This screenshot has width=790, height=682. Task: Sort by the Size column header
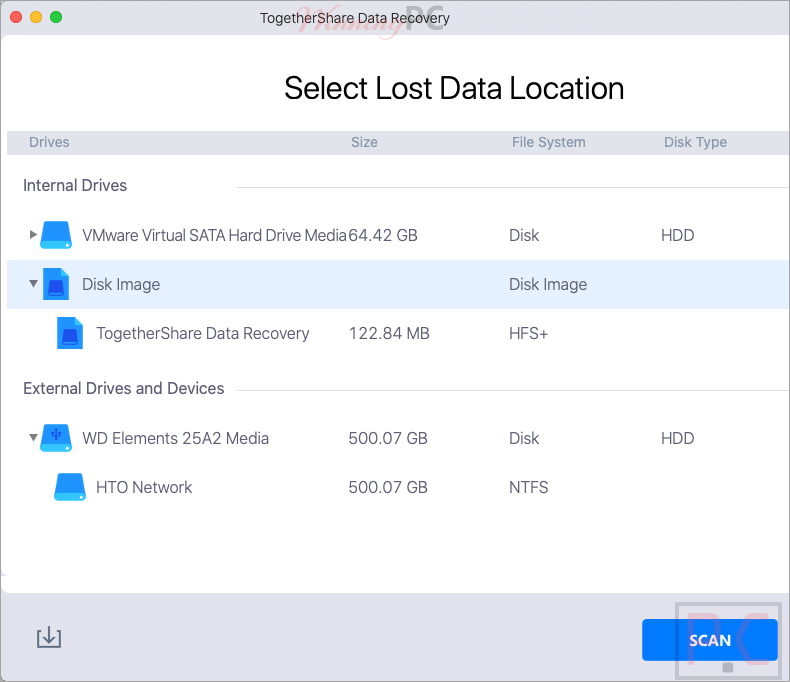coord(364,142)
